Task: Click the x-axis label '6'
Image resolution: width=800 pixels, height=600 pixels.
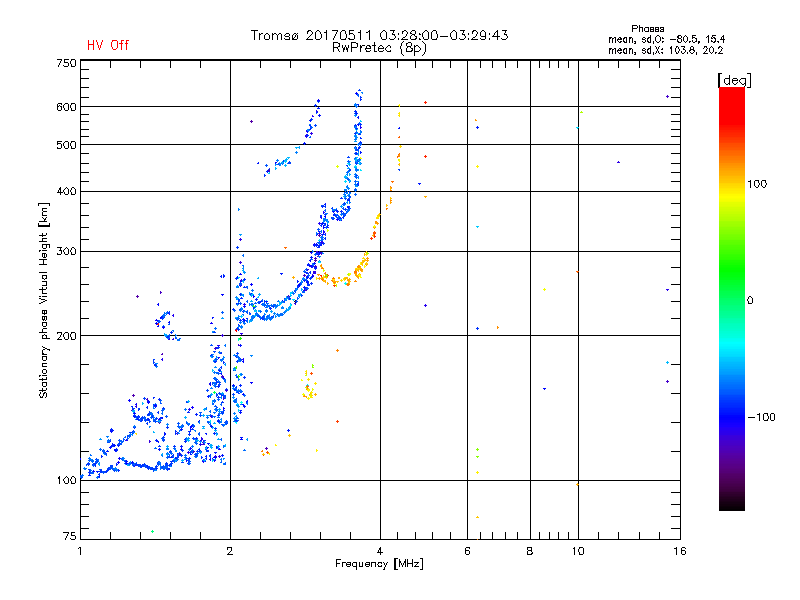Action: click(x=467, y=551)
